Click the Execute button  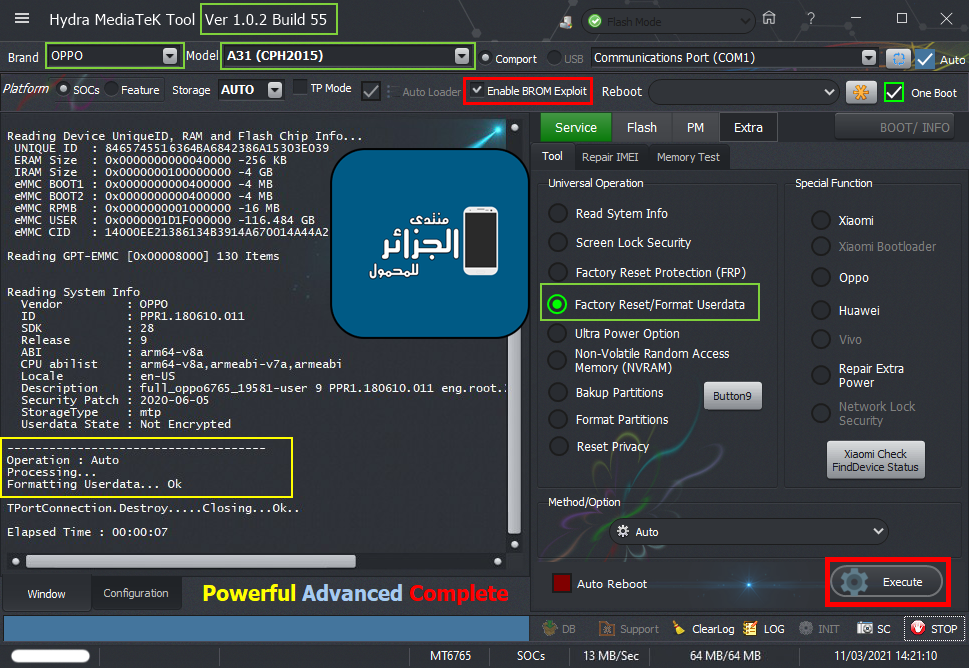(889, 581)
